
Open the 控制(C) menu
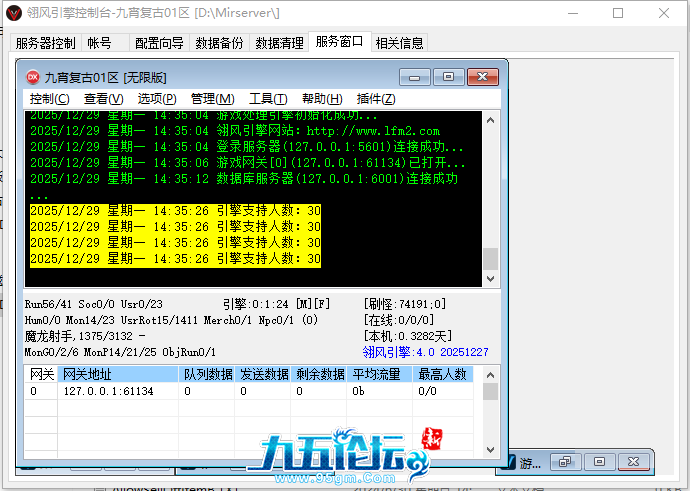[x=49, y=99]
